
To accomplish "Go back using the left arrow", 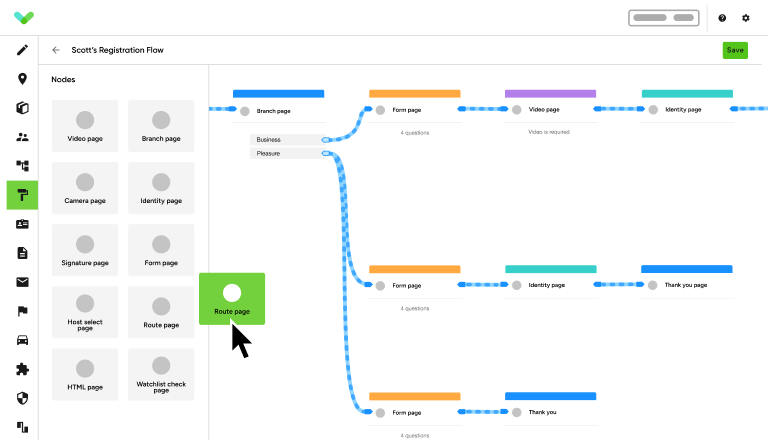I will pos(56,50).
